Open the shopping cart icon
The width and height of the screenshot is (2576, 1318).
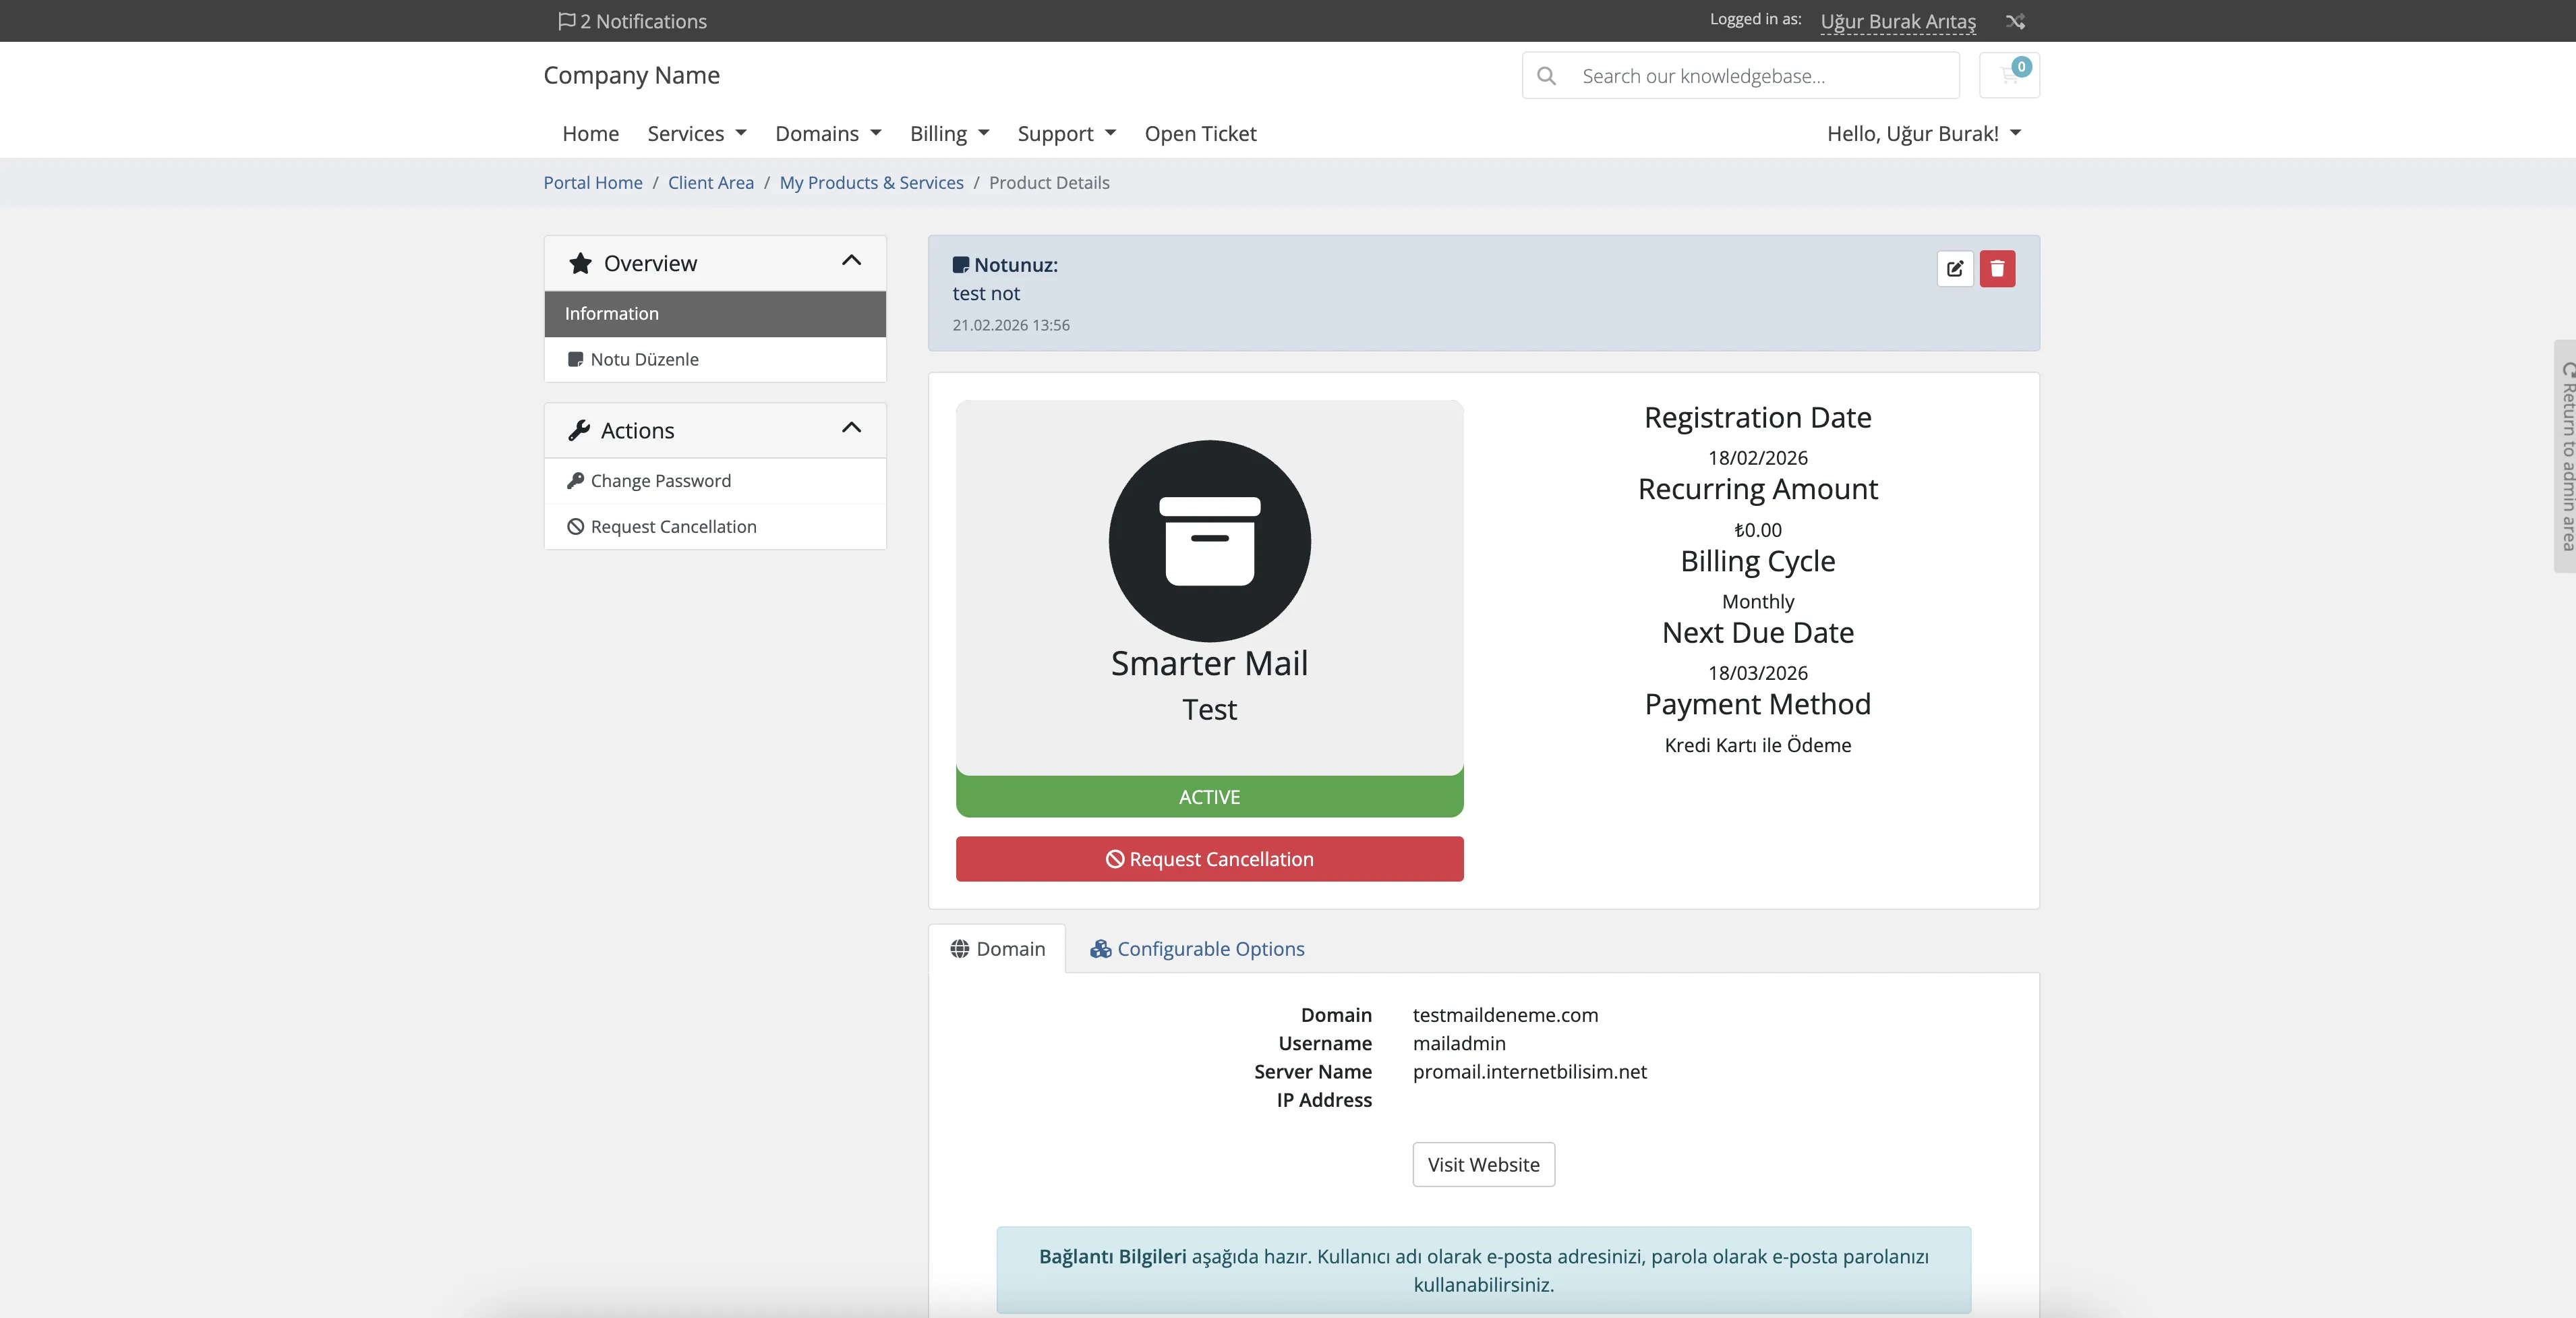pos(2009,75)
